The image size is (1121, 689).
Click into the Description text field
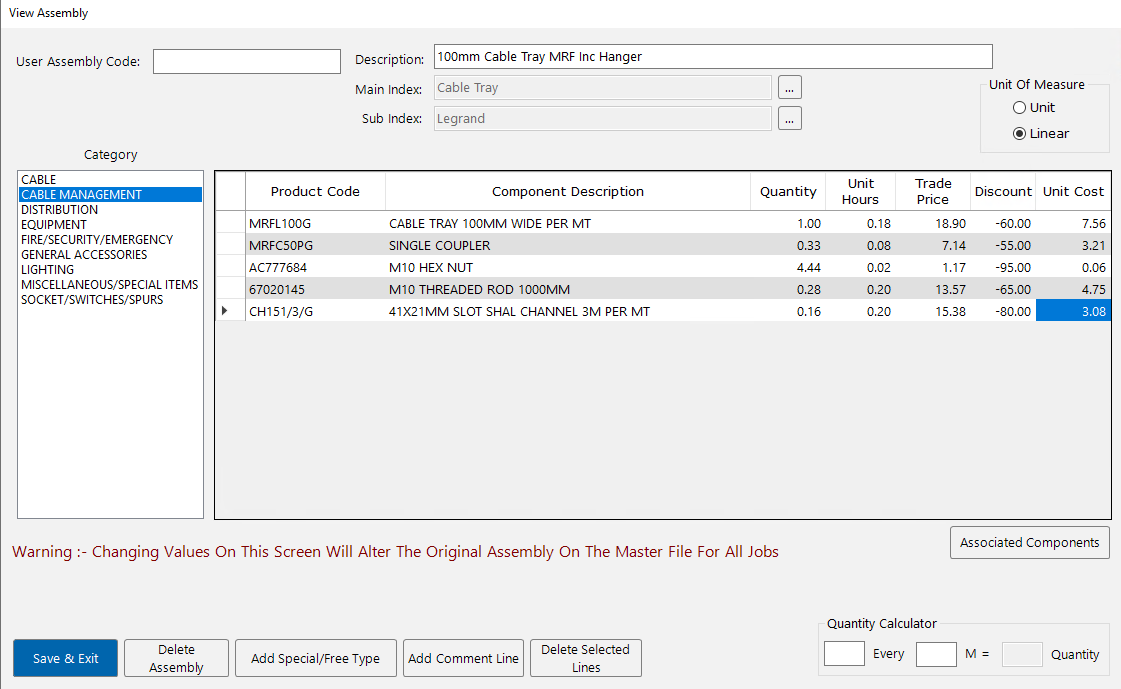[713, 57]
